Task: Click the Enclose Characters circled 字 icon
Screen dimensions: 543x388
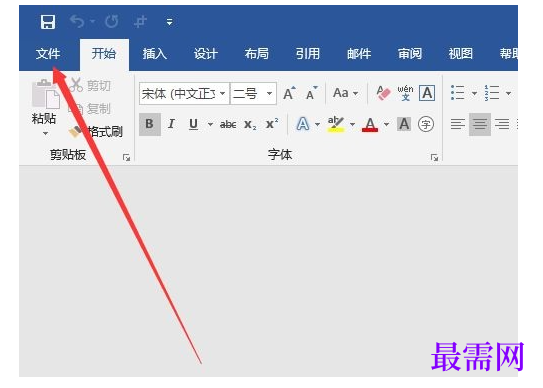Action: point(426,124)
